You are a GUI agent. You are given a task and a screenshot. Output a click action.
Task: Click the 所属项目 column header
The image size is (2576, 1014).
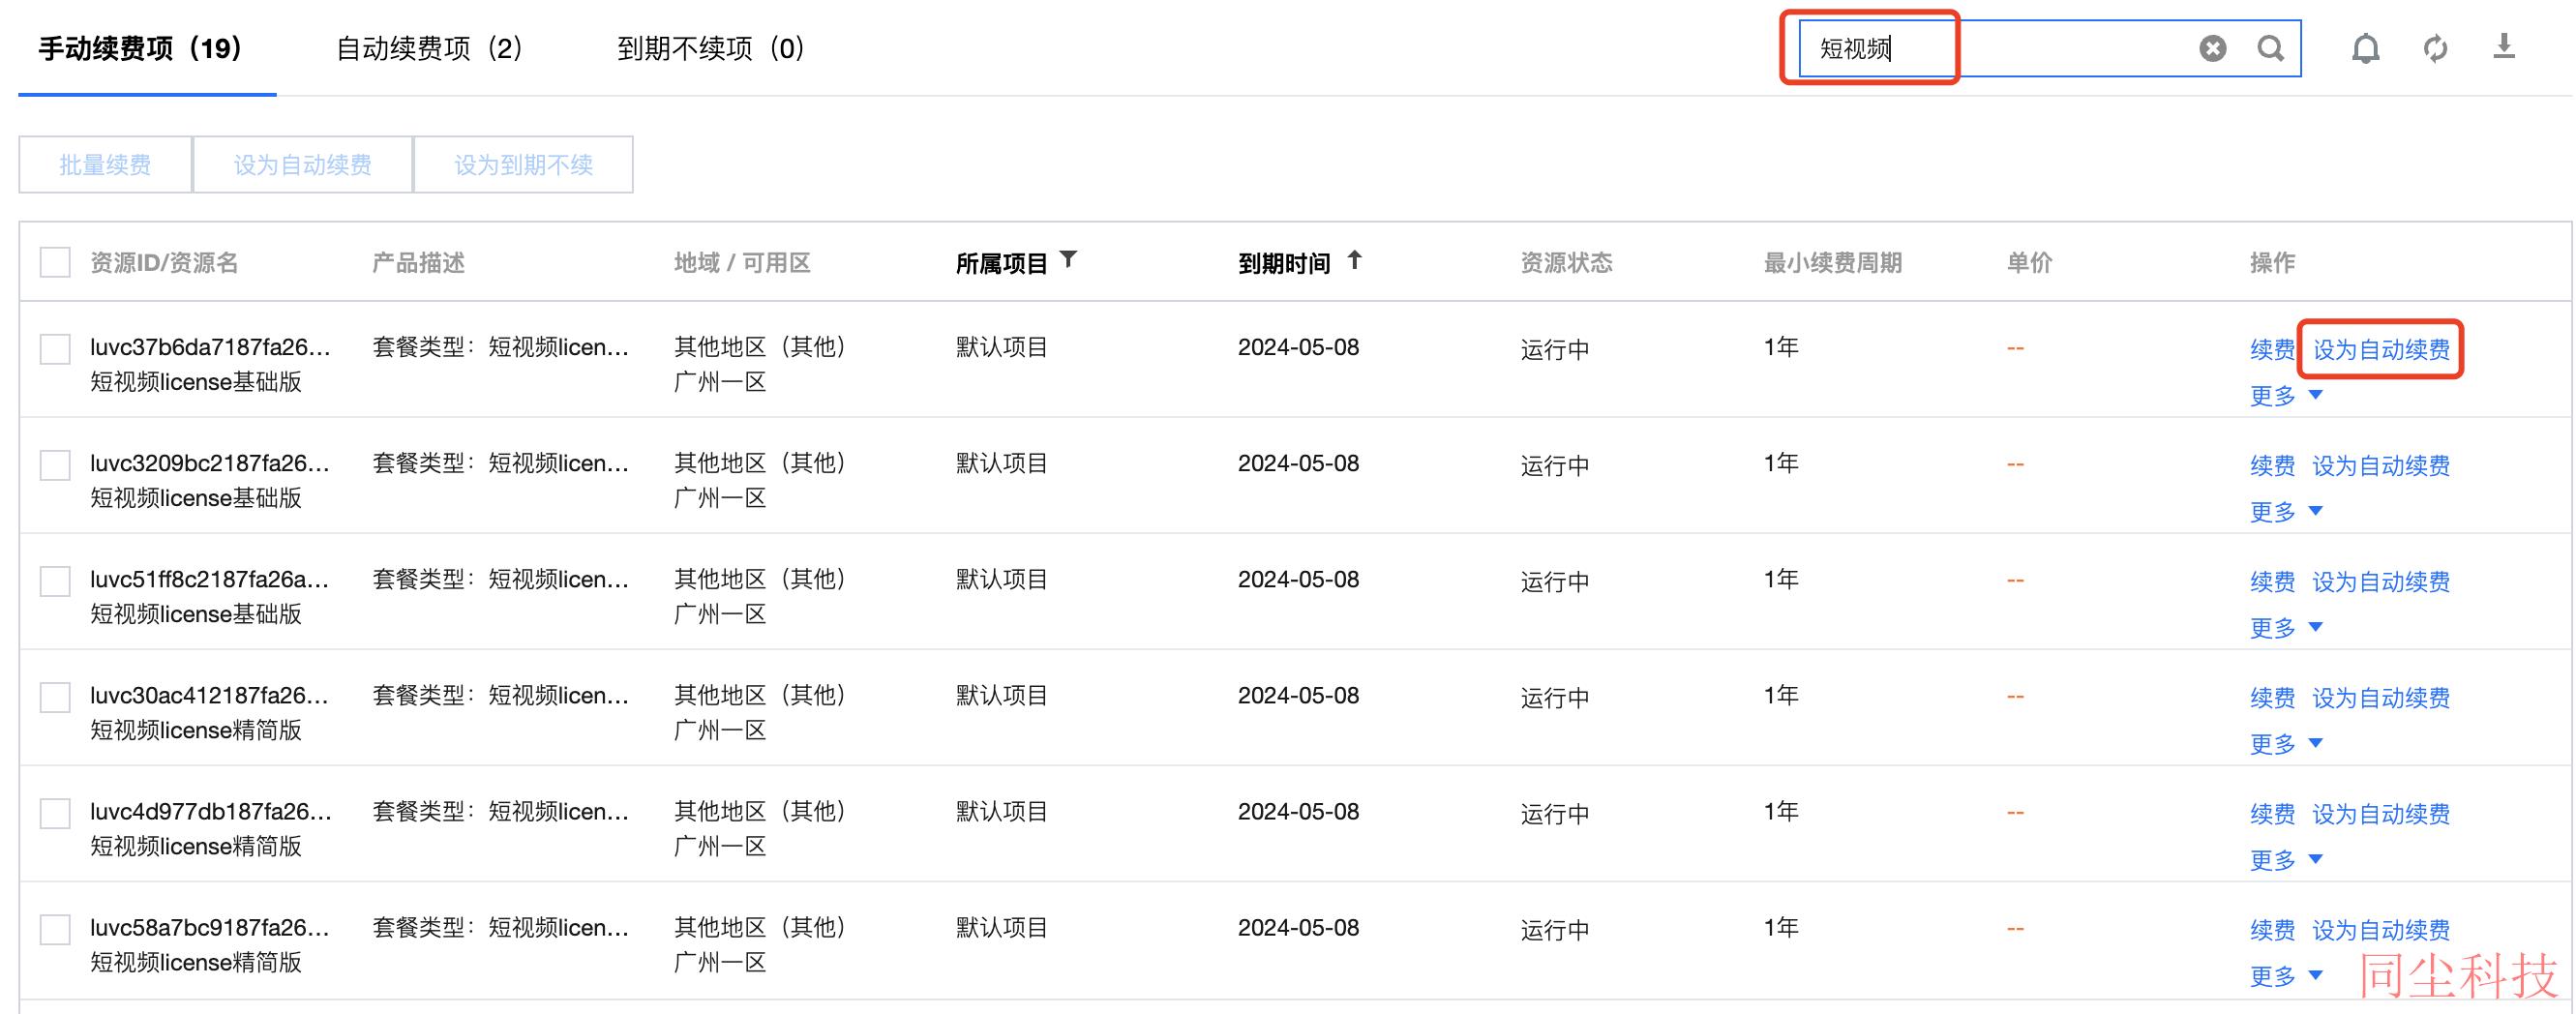tap(1001, 263)
